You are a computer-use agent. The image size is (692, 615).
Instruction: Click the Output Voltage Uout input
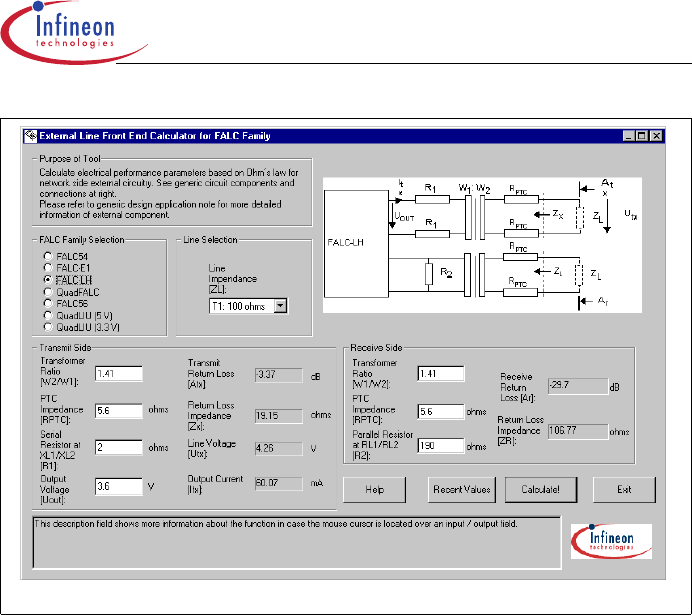coord(119,486)
